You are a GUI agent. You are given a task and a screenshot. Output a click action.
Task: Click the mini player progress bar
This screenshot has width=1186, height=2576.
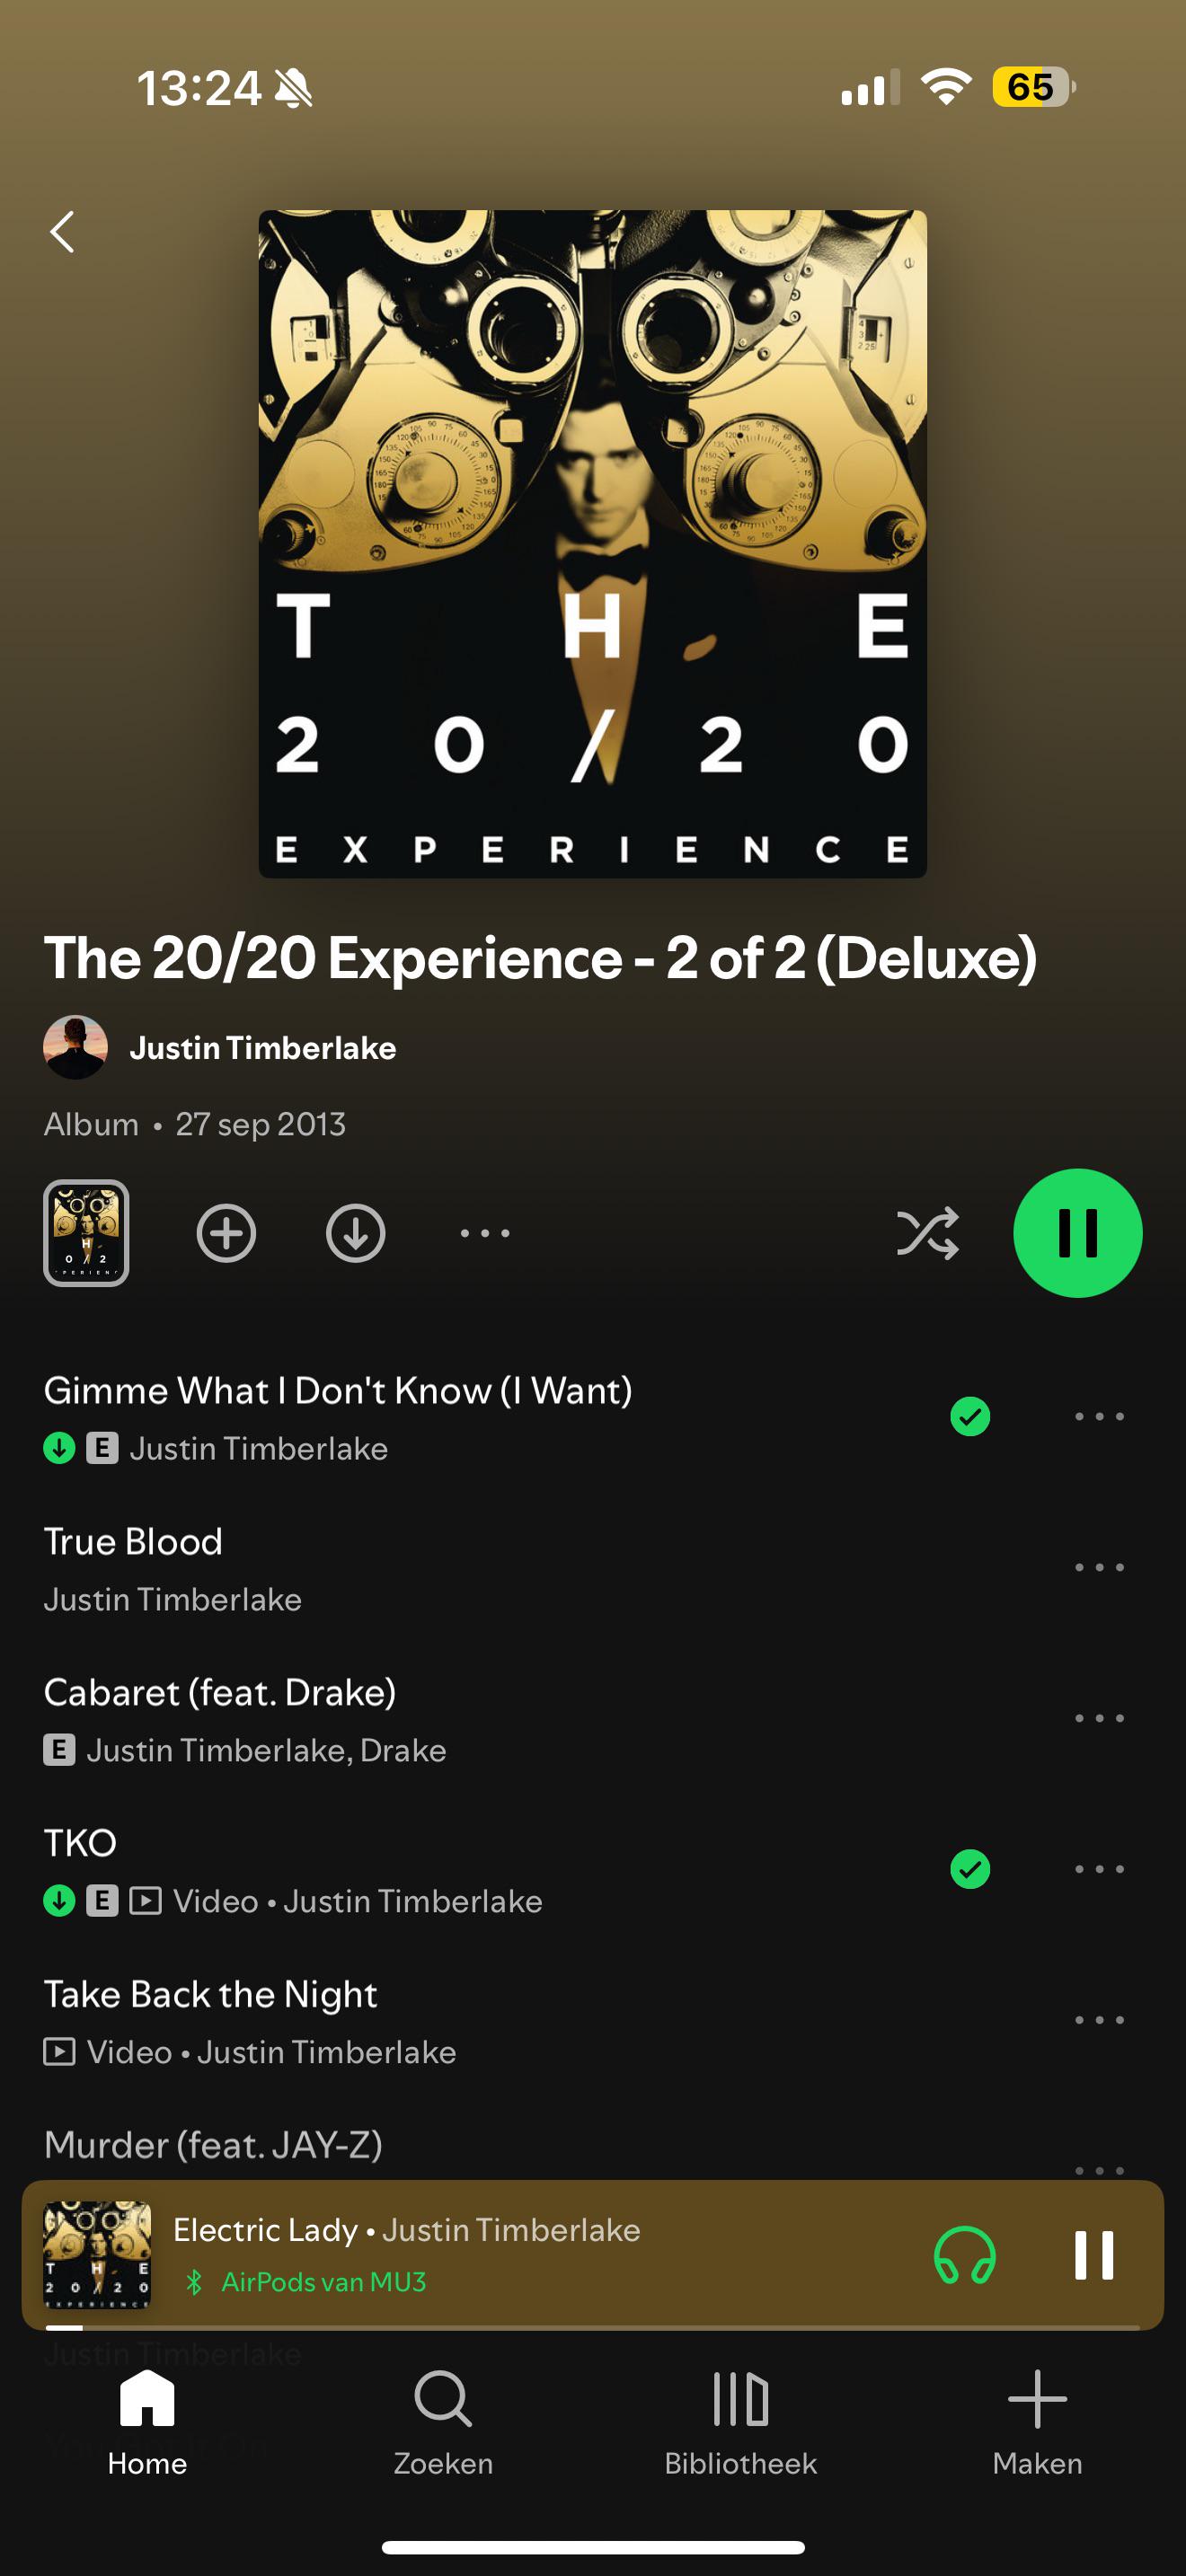593,2328
